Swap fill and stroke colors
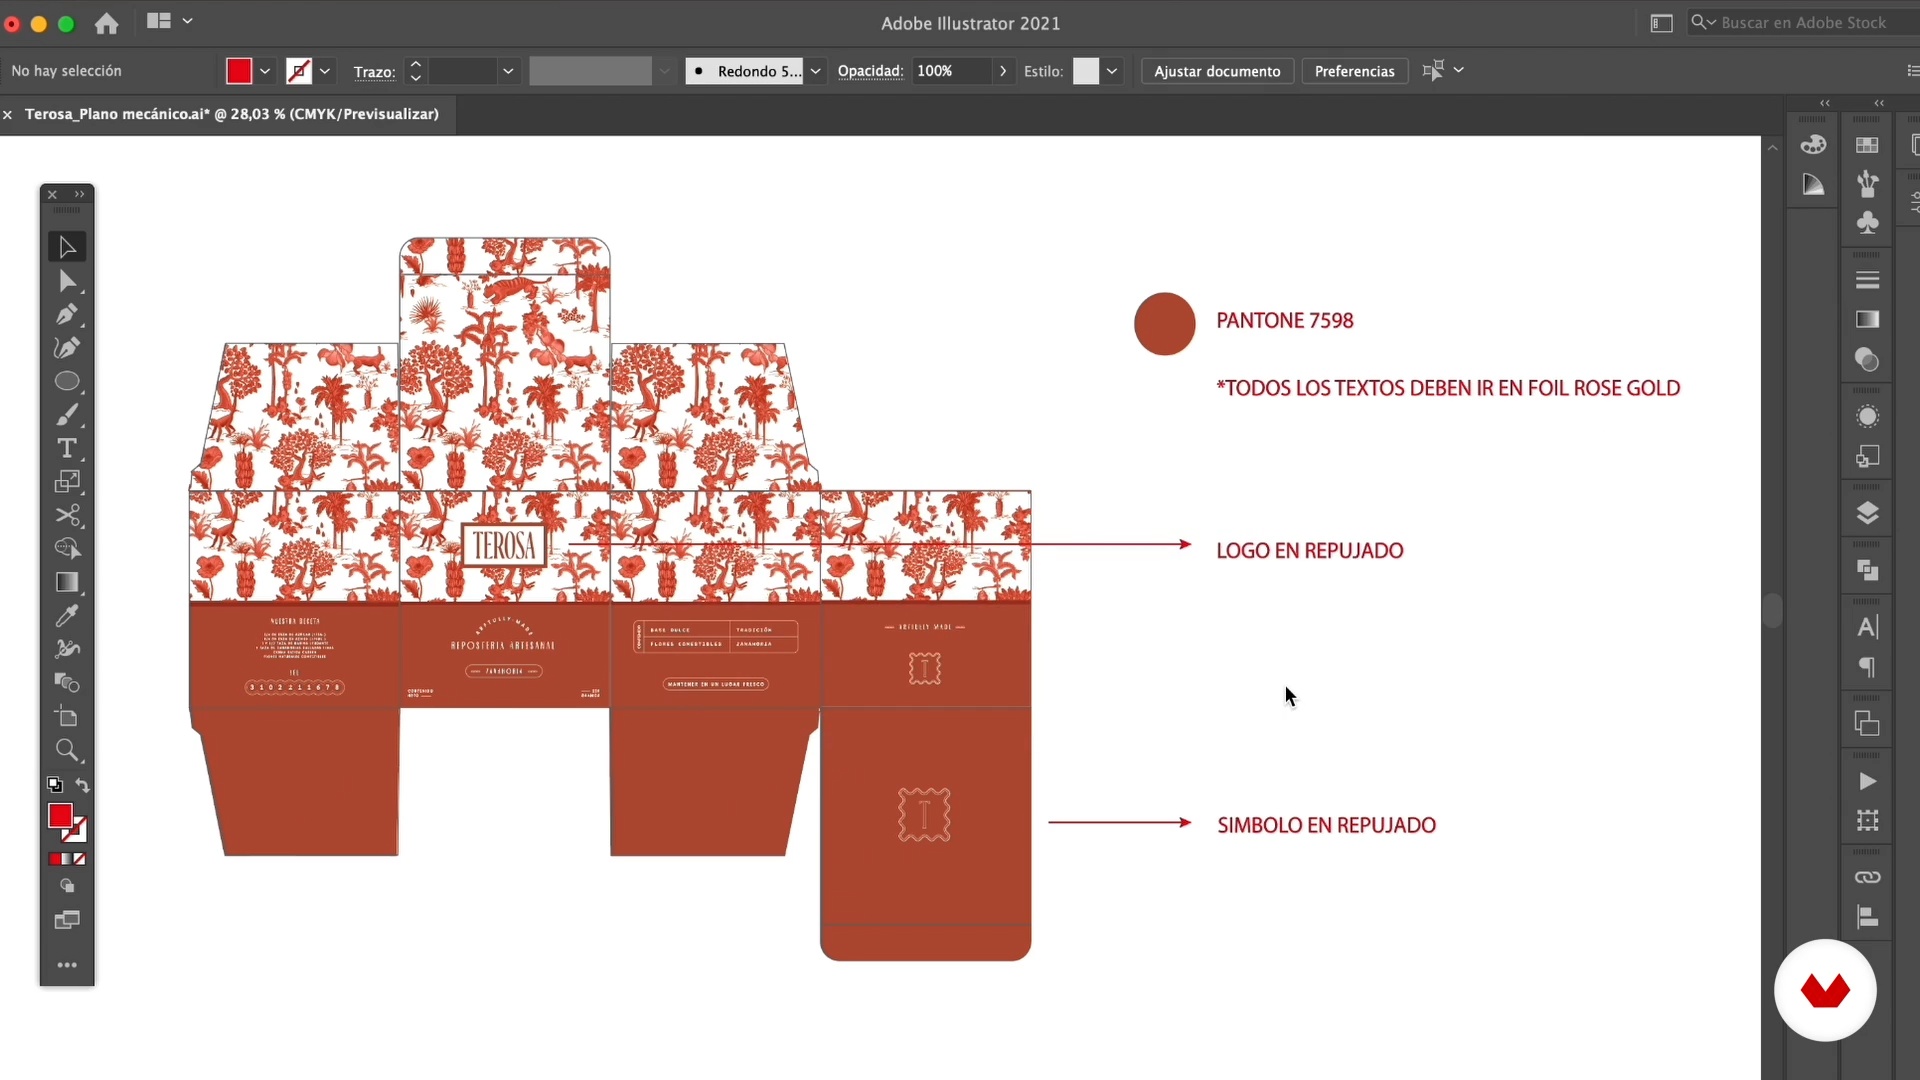This screenshot has width=1920, height=1080. pos(82,785)
